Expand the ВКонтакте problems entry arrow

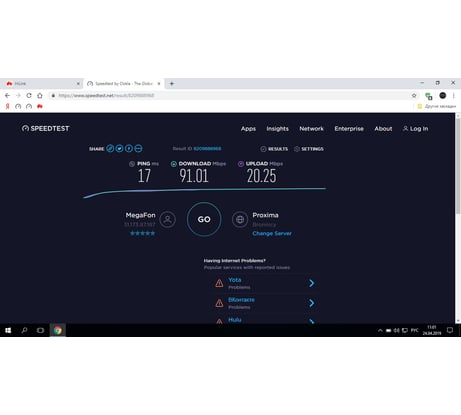click(312, 303)
